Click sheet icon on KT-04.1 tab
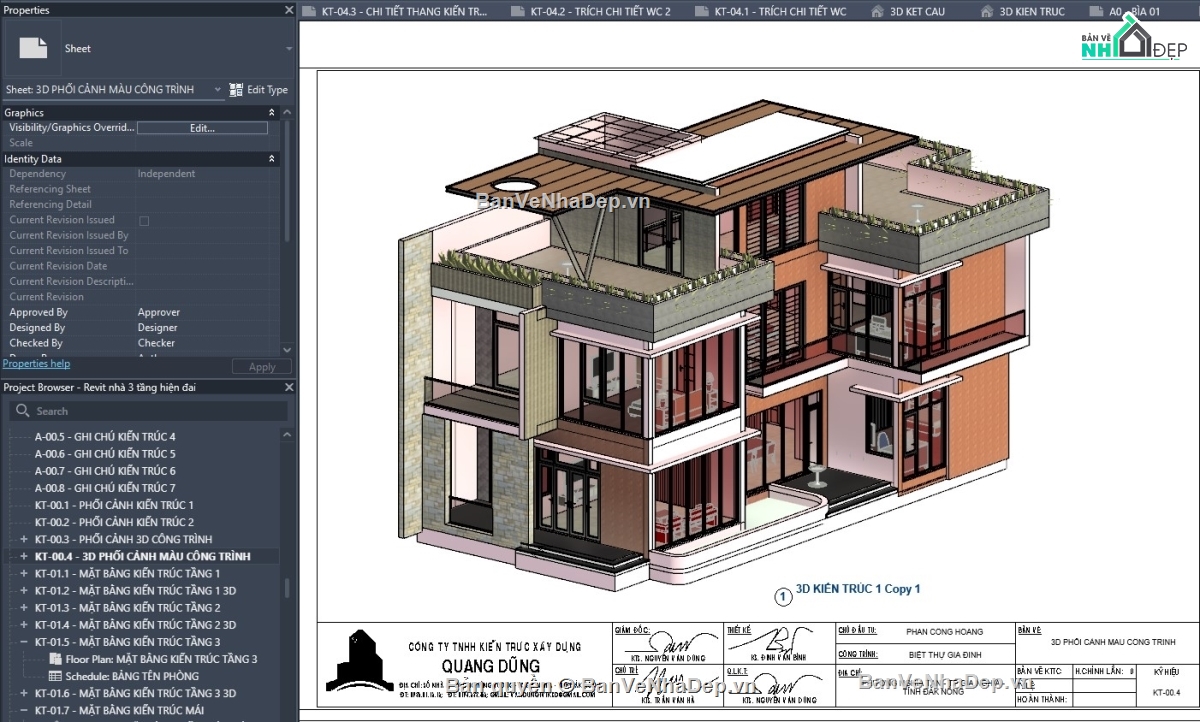 tap(701, 12)
